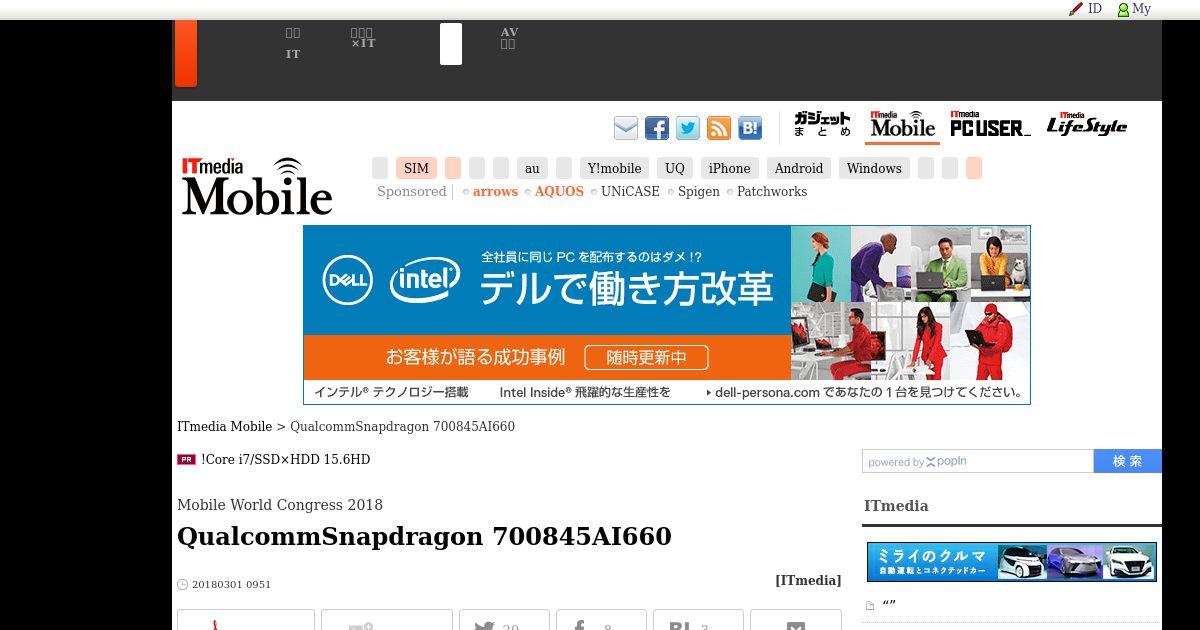Select the Y!mobile category tag
The width and height of the screenshot is (1200, 630).
pos(614,168)
